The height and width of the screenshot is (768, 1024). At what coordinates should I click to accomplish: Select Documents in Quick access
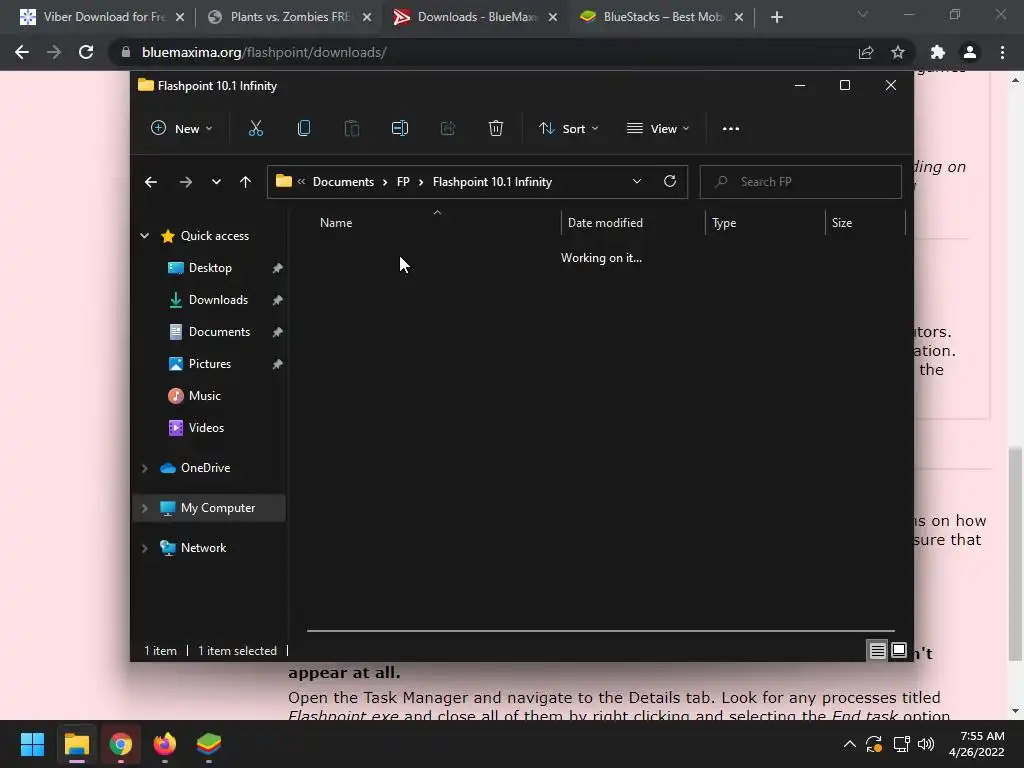click(219, 332)
